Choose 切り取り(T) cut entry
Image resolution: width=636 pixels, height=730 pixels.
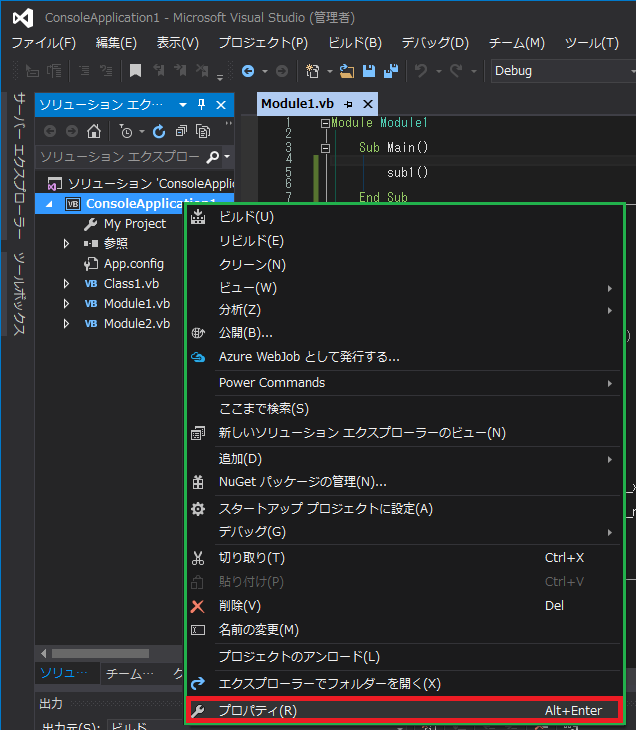405,558
